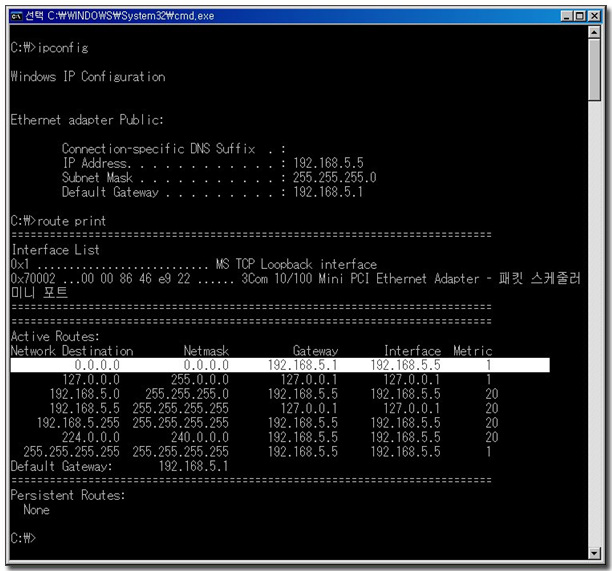Minimize the cmd.exe window

pyautogui.click(x=566, y=16)
